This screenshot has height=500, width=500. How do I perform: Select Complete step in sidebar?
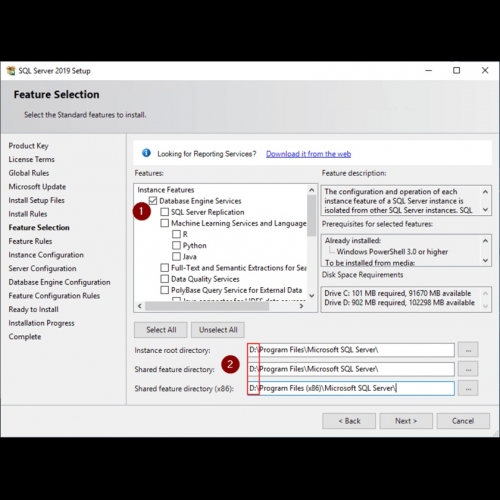pos(25,337)
